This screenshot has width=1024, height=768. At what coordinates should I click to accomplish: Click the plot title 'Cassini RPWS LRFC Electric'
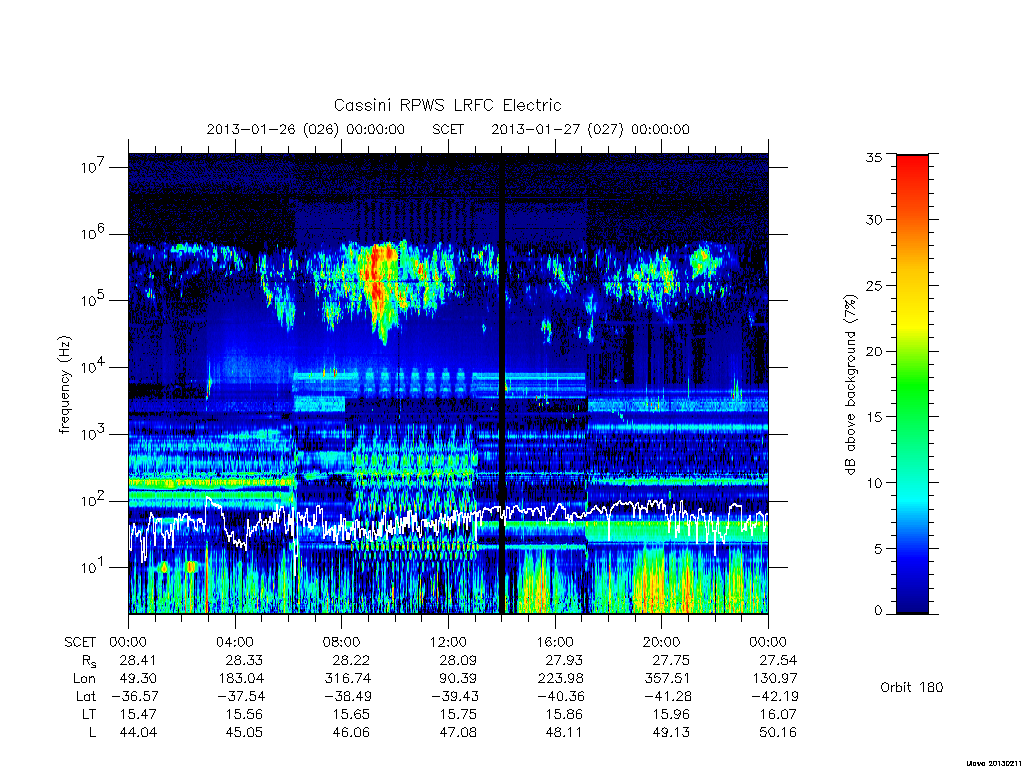447,105
